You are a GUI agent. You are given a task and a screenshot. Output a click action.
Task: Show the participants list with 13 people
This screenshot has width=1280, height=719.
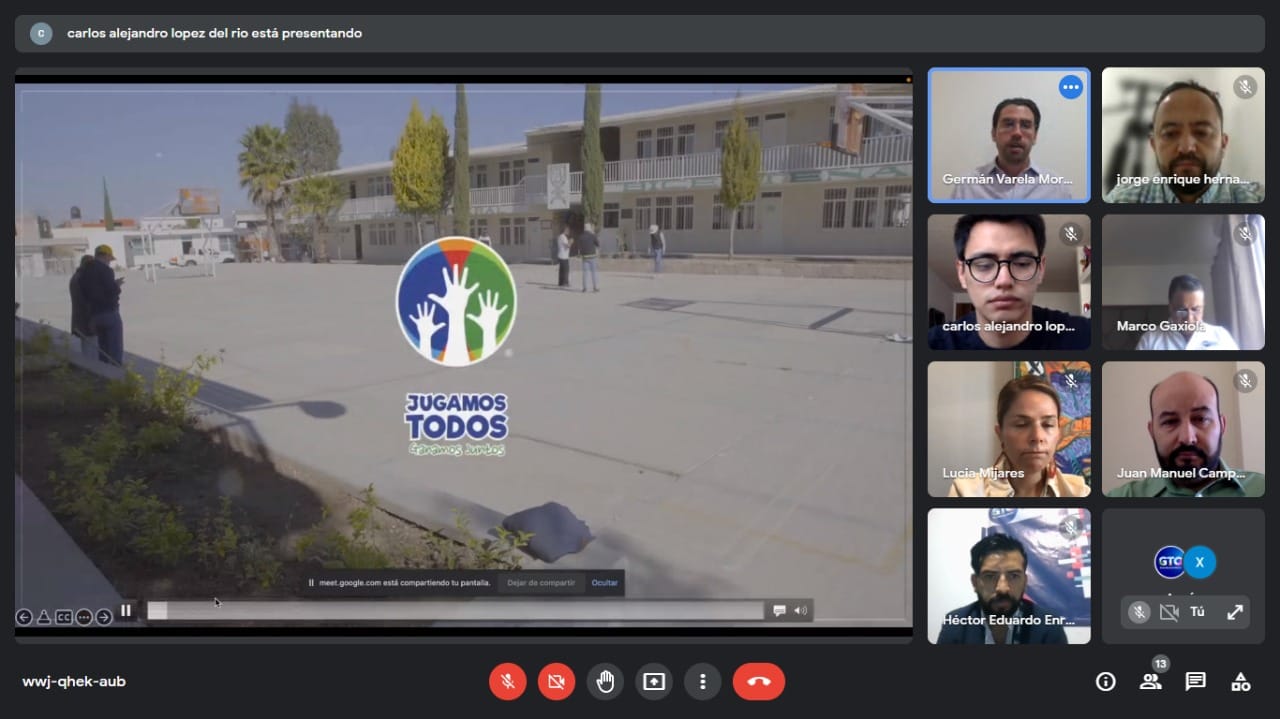click(x=1150, y=682)
